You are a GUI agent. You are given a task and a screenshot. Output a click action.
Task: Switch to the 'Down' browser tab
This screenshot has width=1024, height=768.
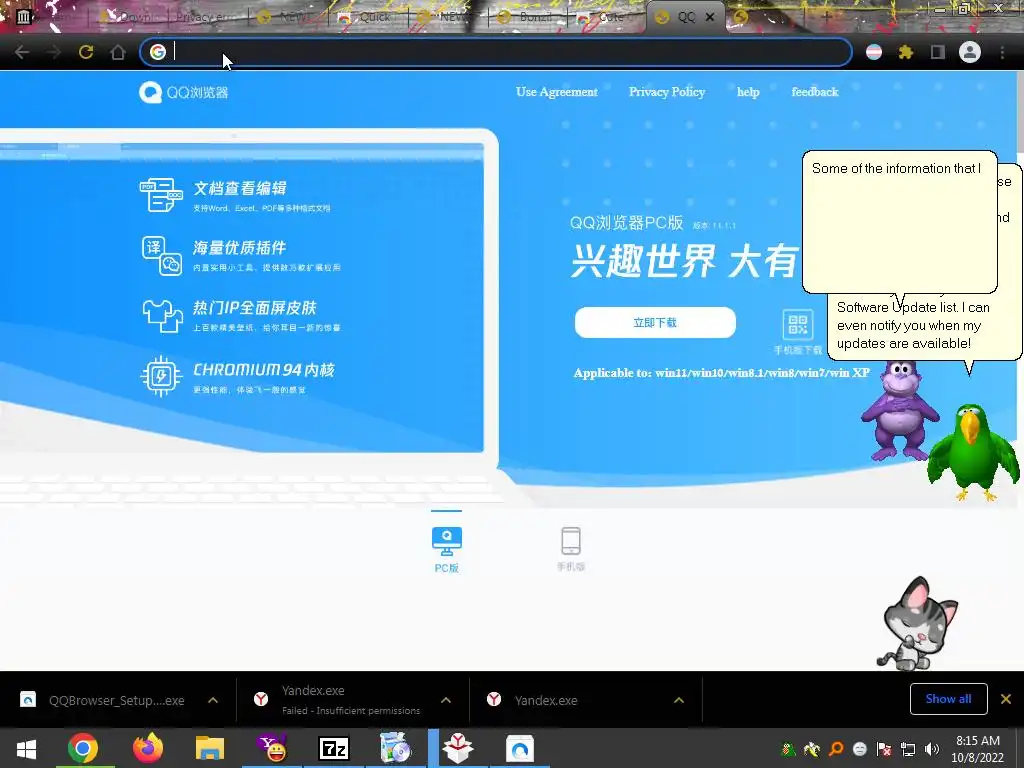(127, 17)
